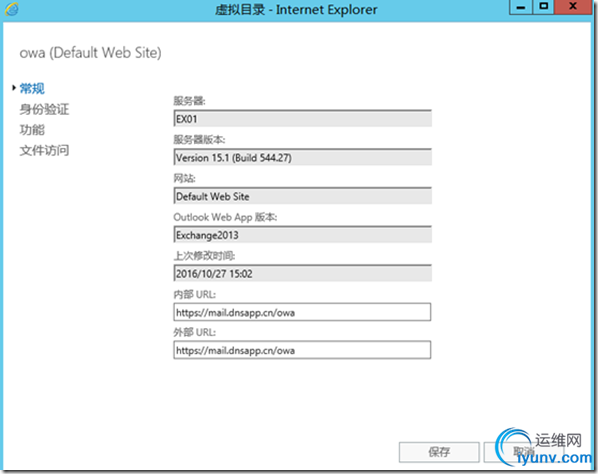Click the 服务器 label
The image size is (598, 474).
click(189, 101)
